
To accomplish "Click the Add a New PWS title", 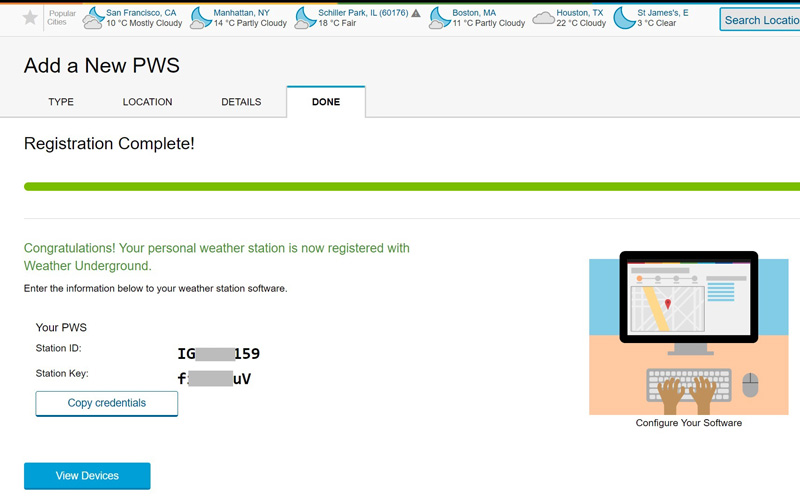I will [102, 65].
